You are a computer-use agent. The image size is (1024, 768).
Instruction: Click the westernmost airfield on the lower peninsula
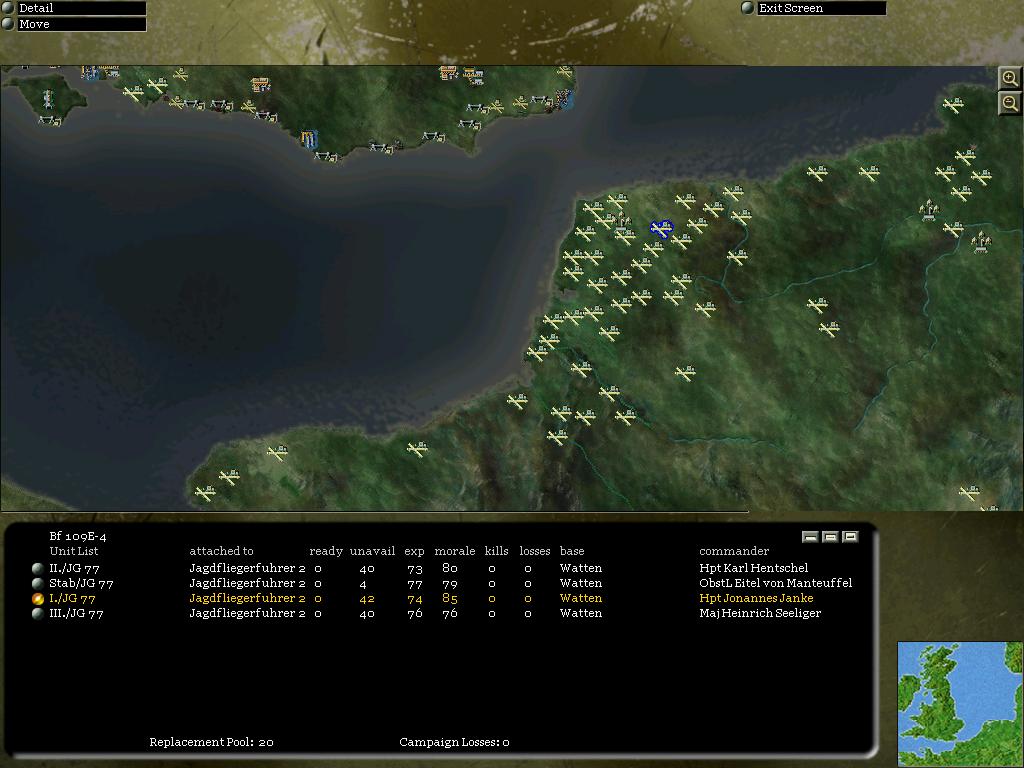[205, 493]
